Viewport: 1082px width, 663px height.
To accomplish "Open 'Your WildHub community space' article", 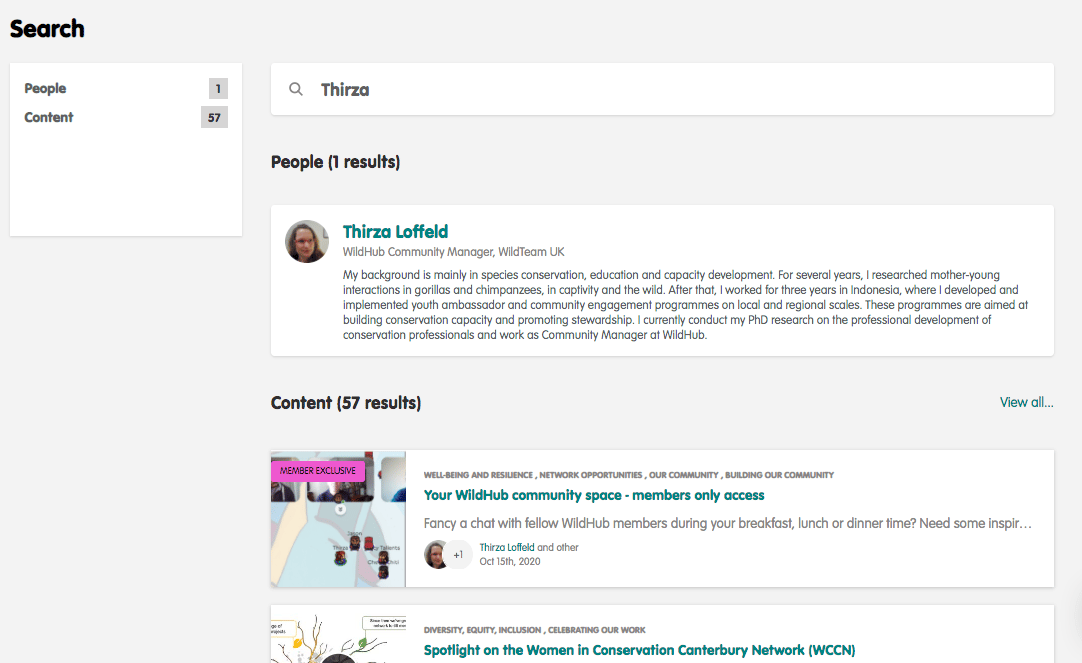I will (594, 495).
